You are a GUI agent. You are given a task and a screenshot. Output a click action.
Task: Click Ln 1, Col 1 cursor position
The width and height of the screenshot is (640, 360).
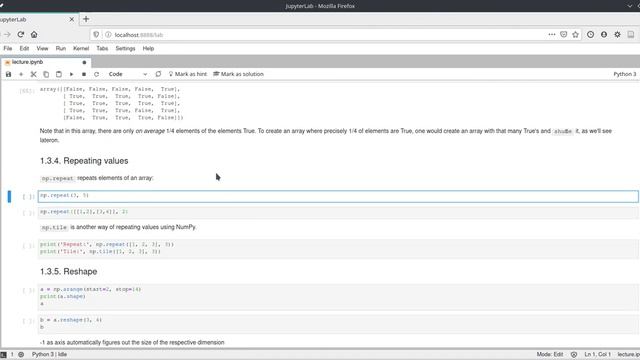(x=598, y=354)
